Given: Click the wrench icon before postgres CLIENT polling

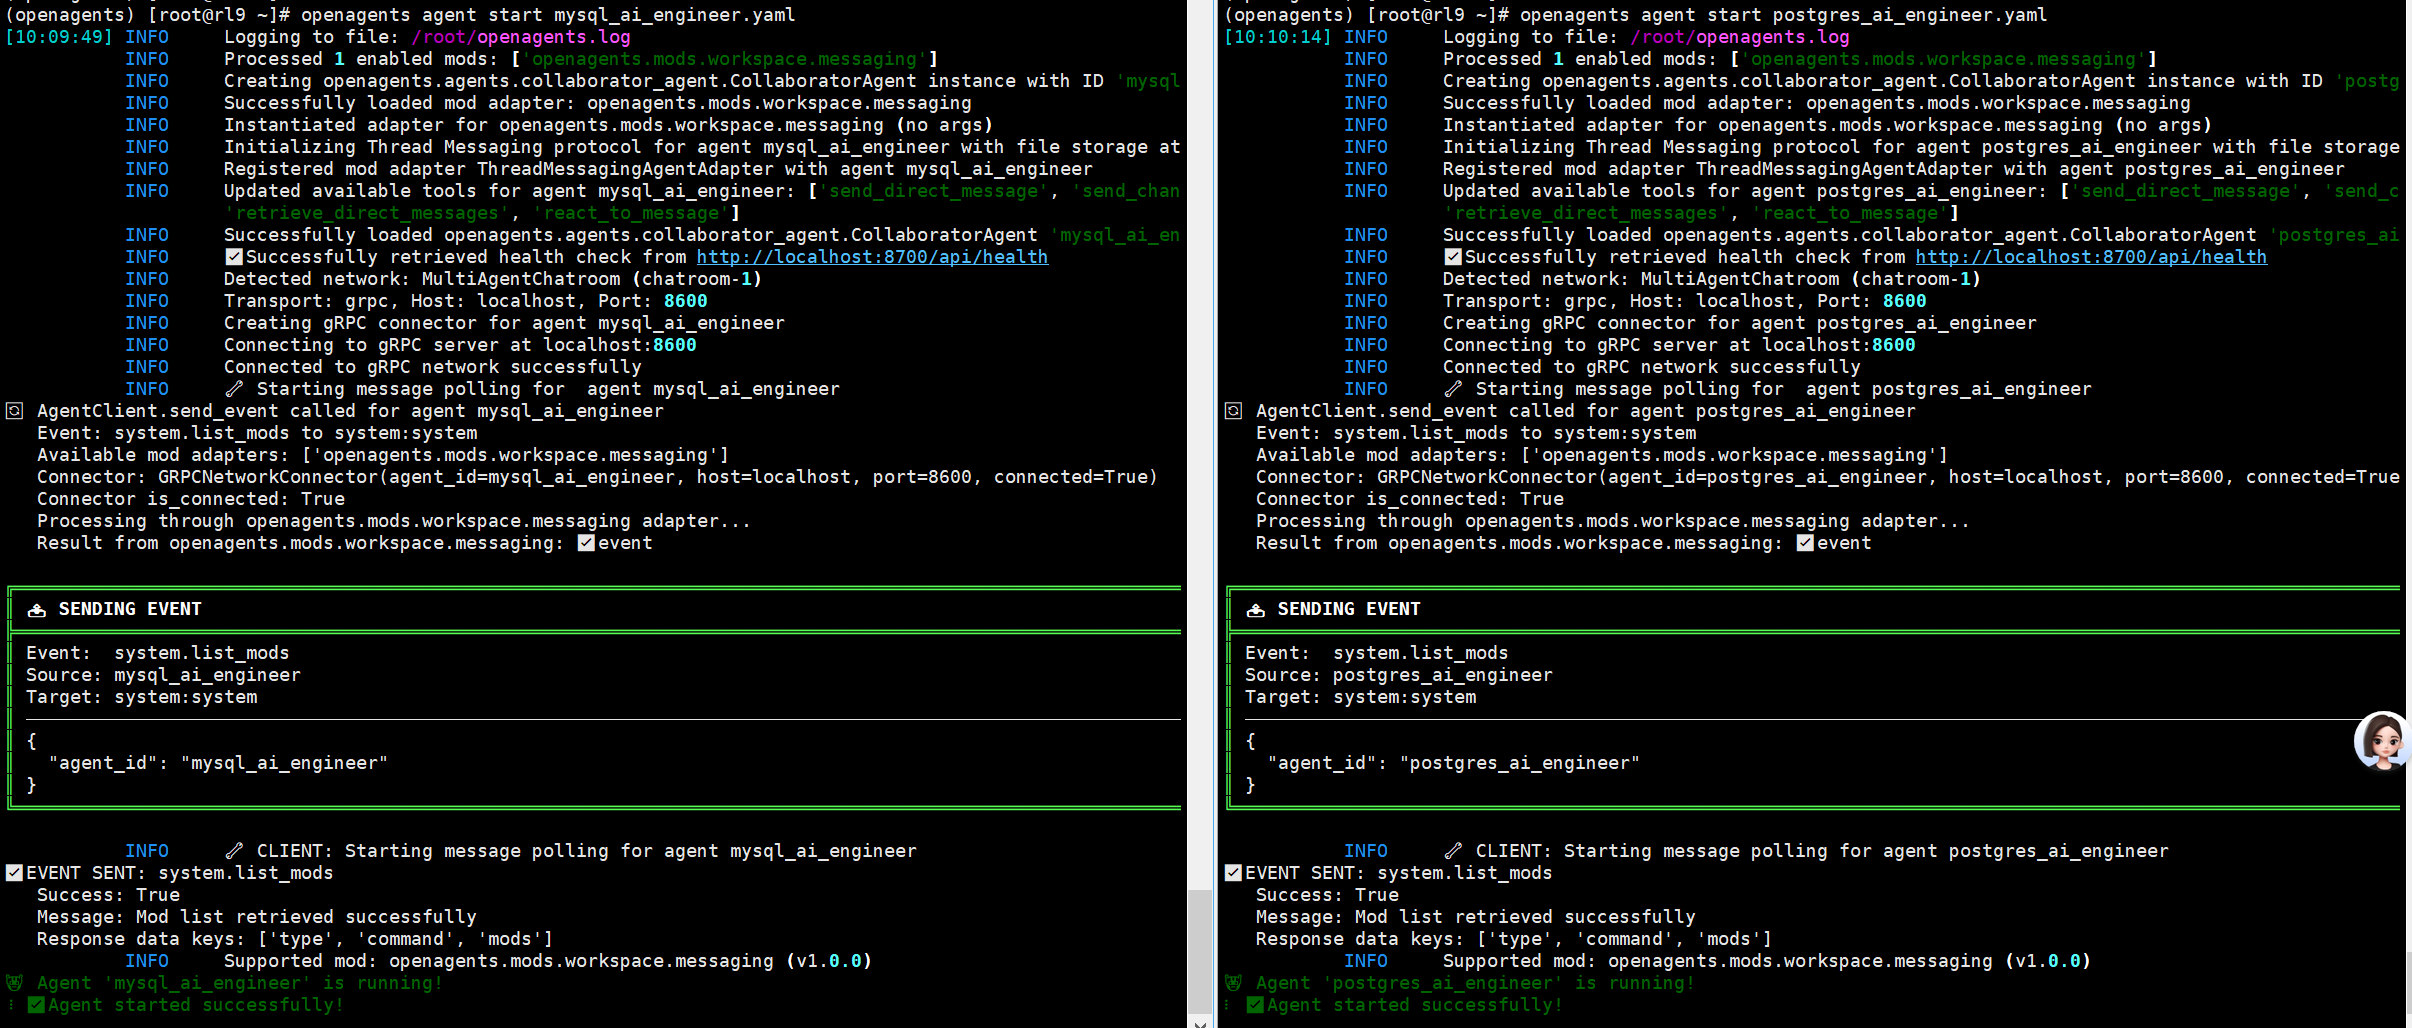Looking at the screenshot, I should pos(1454,851).
